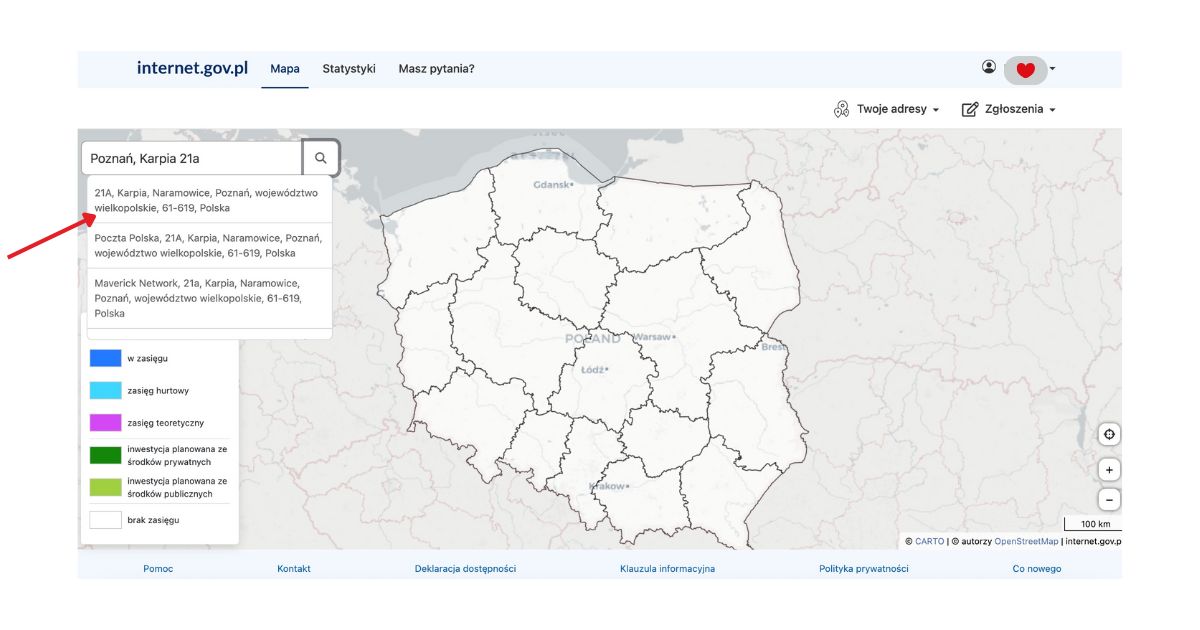Screen dimensions: 1200x630
Task: Click the search magnifier icon
Action: [x=321, y=158]
